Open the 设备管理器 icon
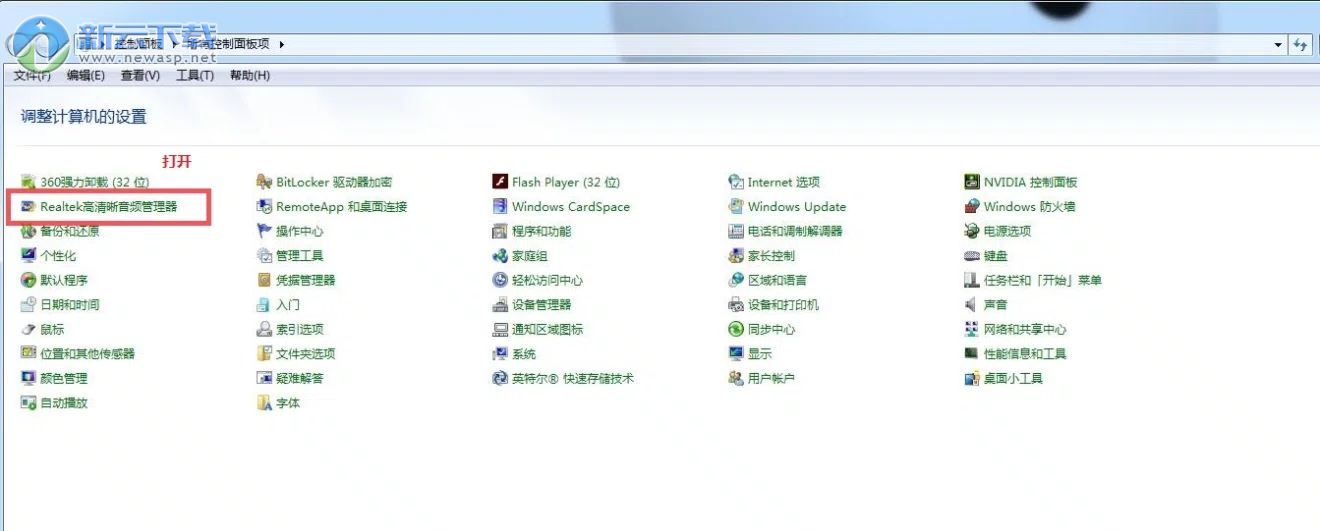The width and height of the screenshot is (1320, 531). tap(501, 305)
